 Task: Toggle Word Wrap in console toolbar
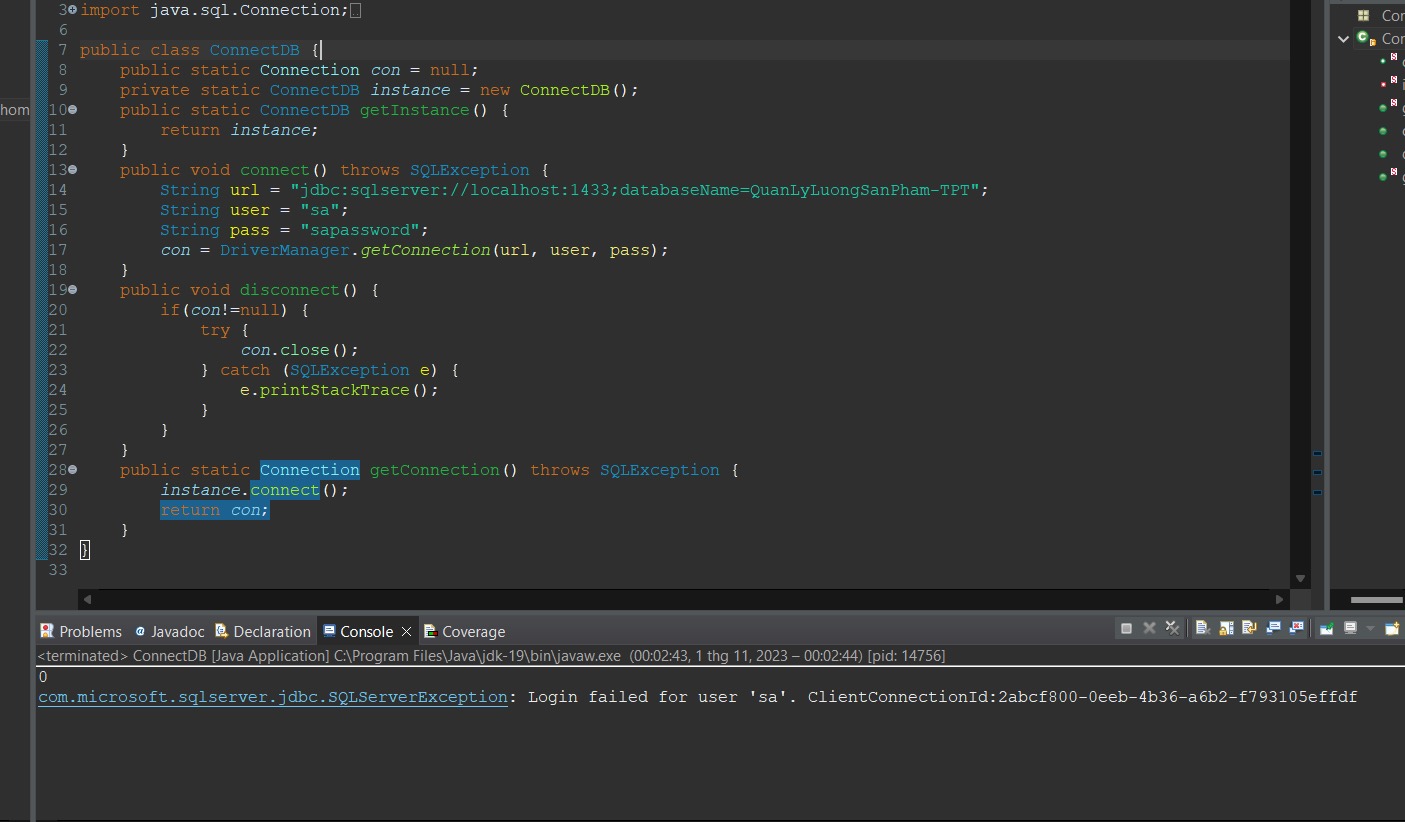(x=1249, y=629)
